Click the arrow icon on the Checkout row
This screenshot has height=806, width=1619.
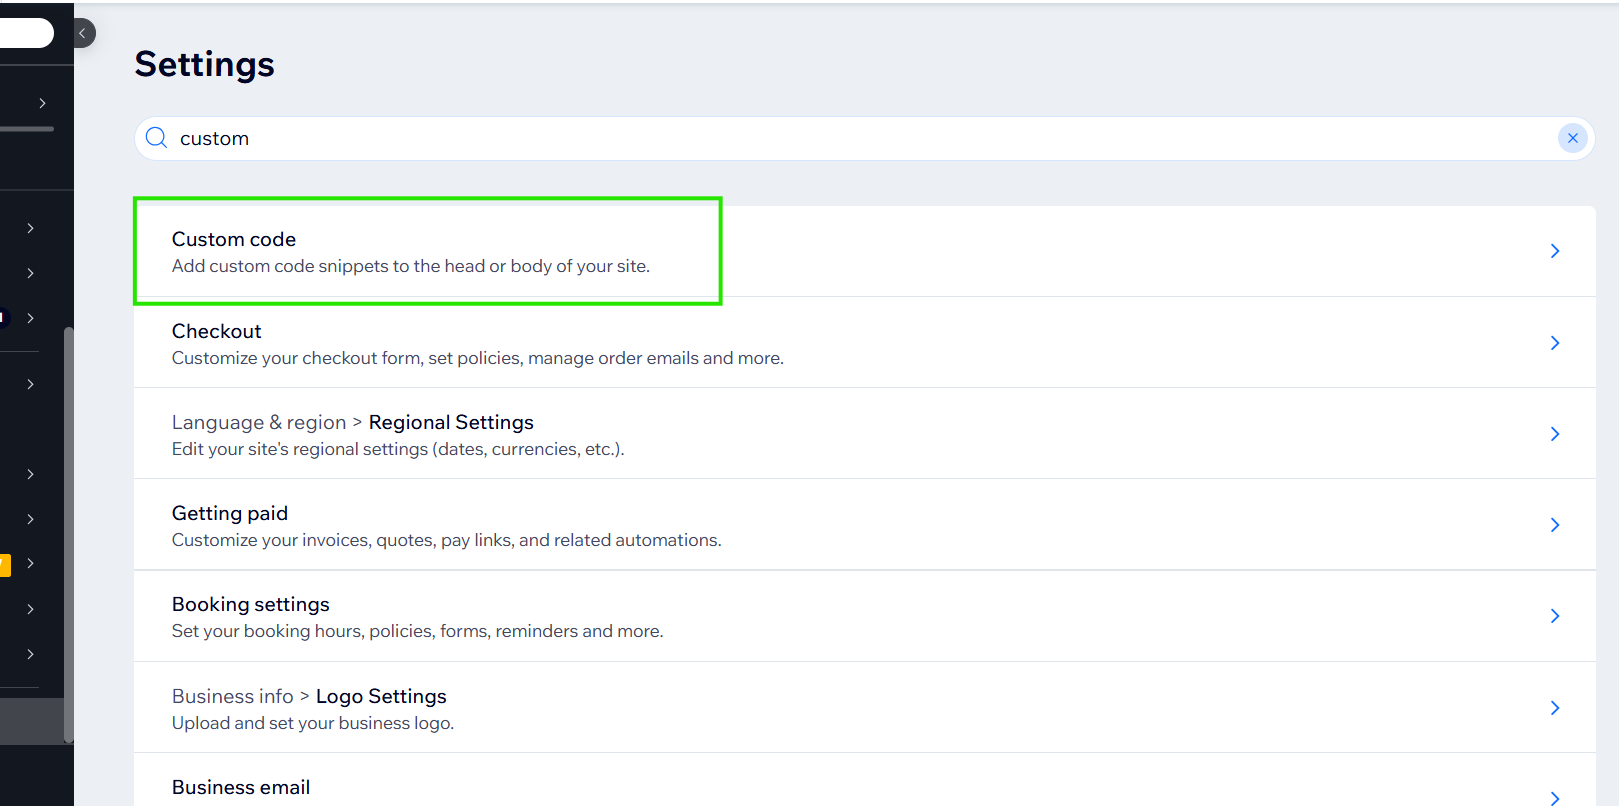1554,343
